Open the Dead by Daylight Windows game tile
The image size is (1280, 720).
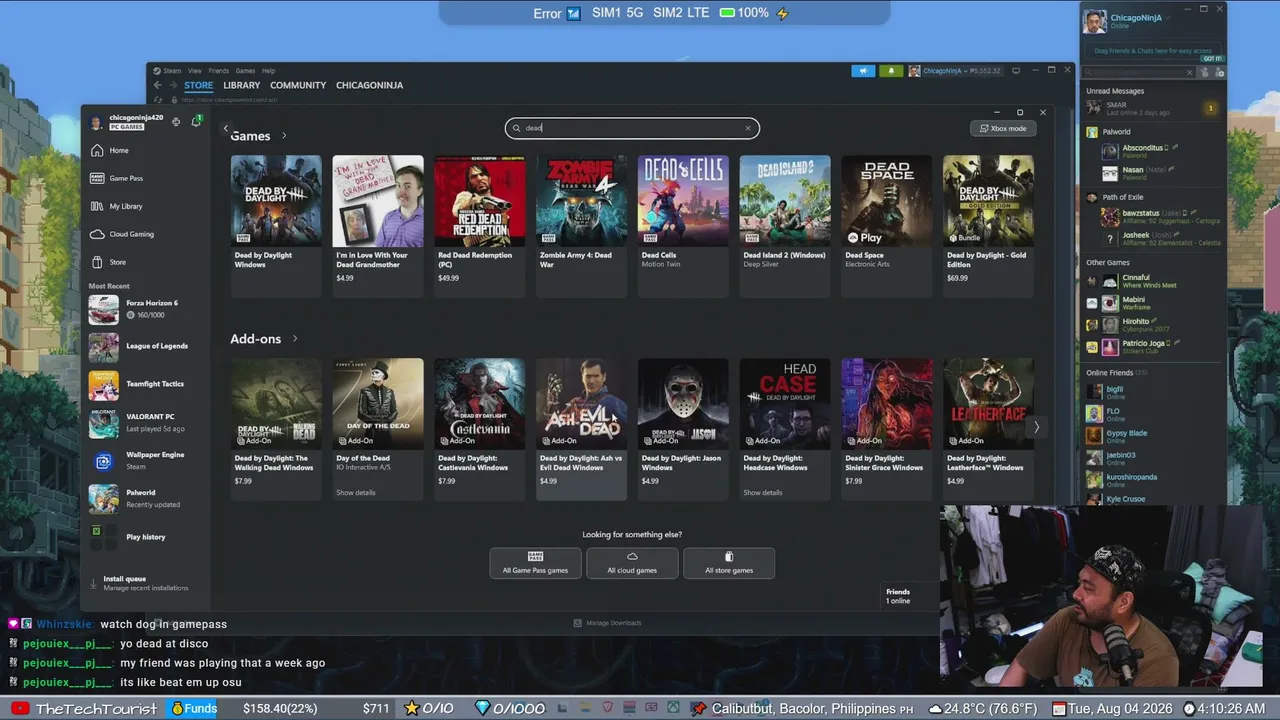pyautogui.click(x=276, y=226)
